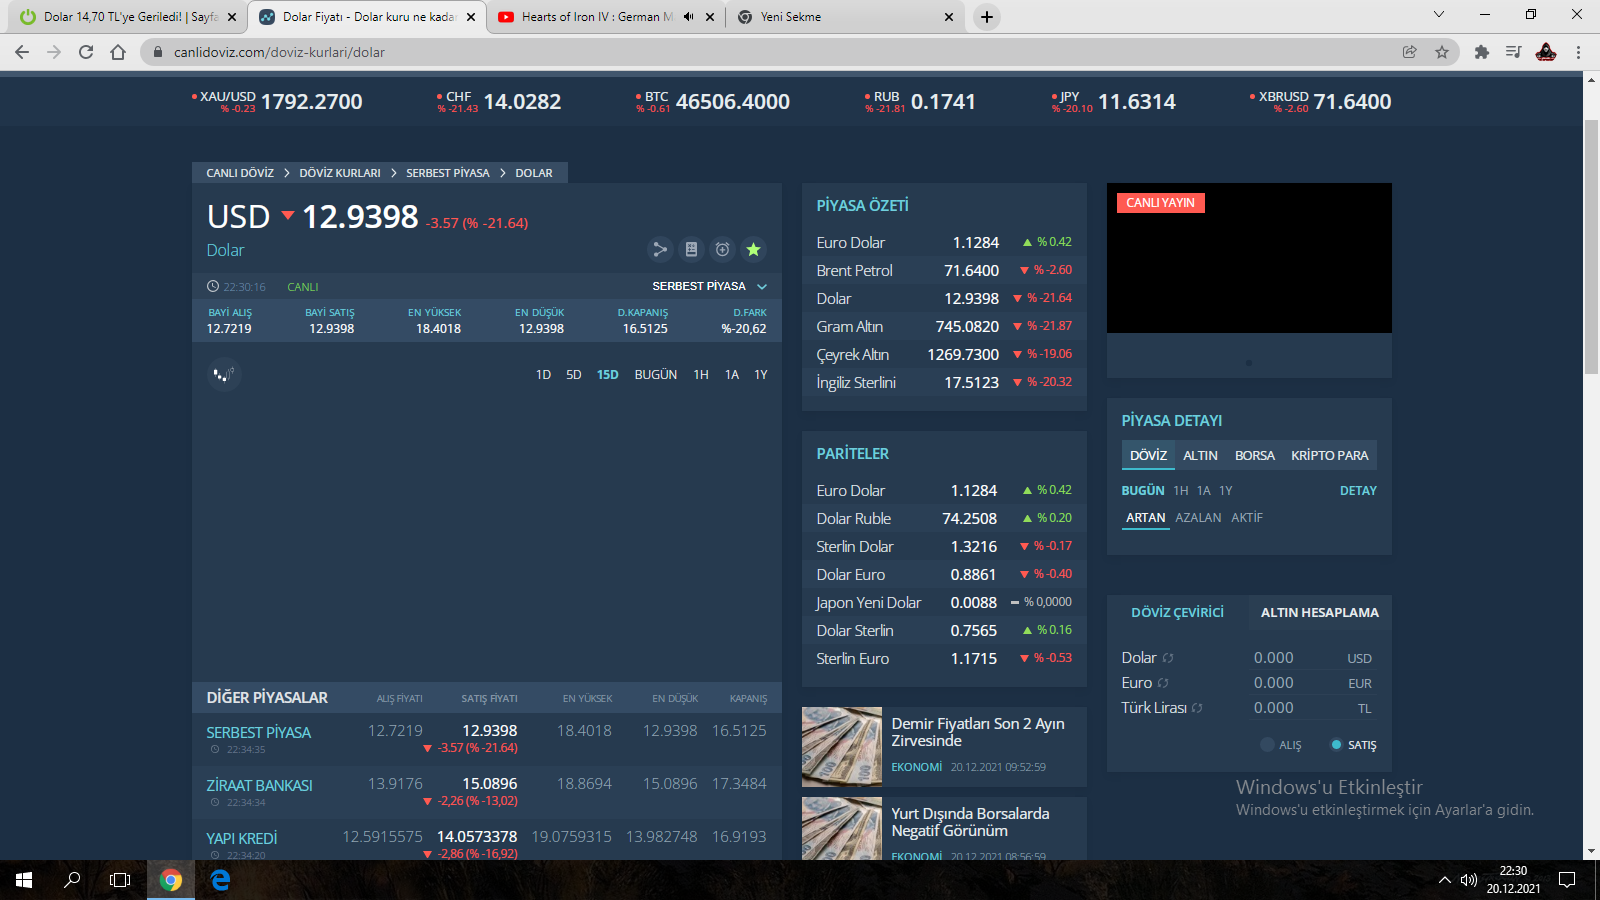Switch the chart range to 1Y
This screenshot has height=900, width=1600.
tap(761, 375)
